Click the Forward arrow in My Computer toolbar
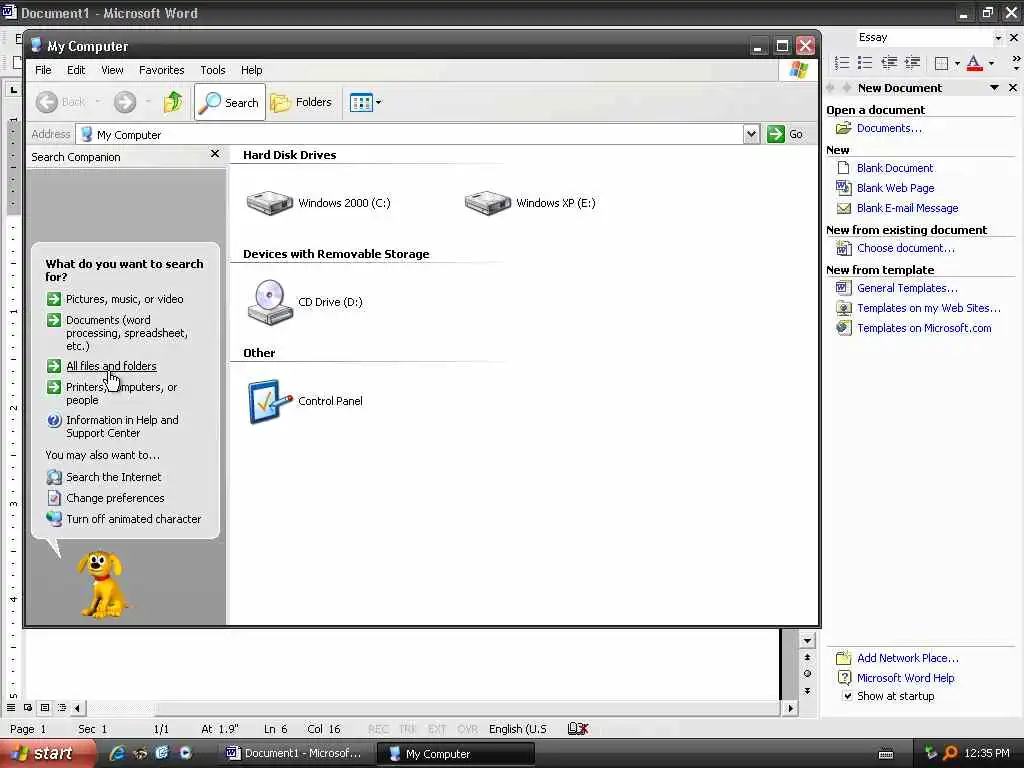This screenshot has width=1024, height=768. click(125, 102)
